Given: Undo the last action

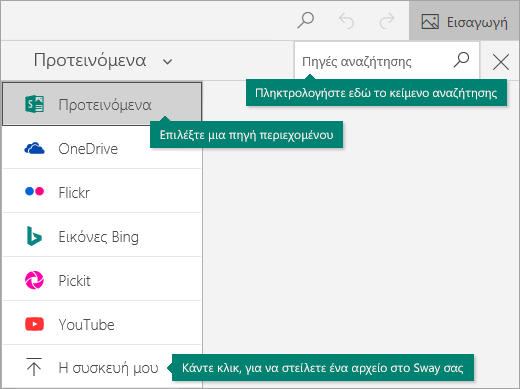Looking at the screenshot, I should pos(346,21).
